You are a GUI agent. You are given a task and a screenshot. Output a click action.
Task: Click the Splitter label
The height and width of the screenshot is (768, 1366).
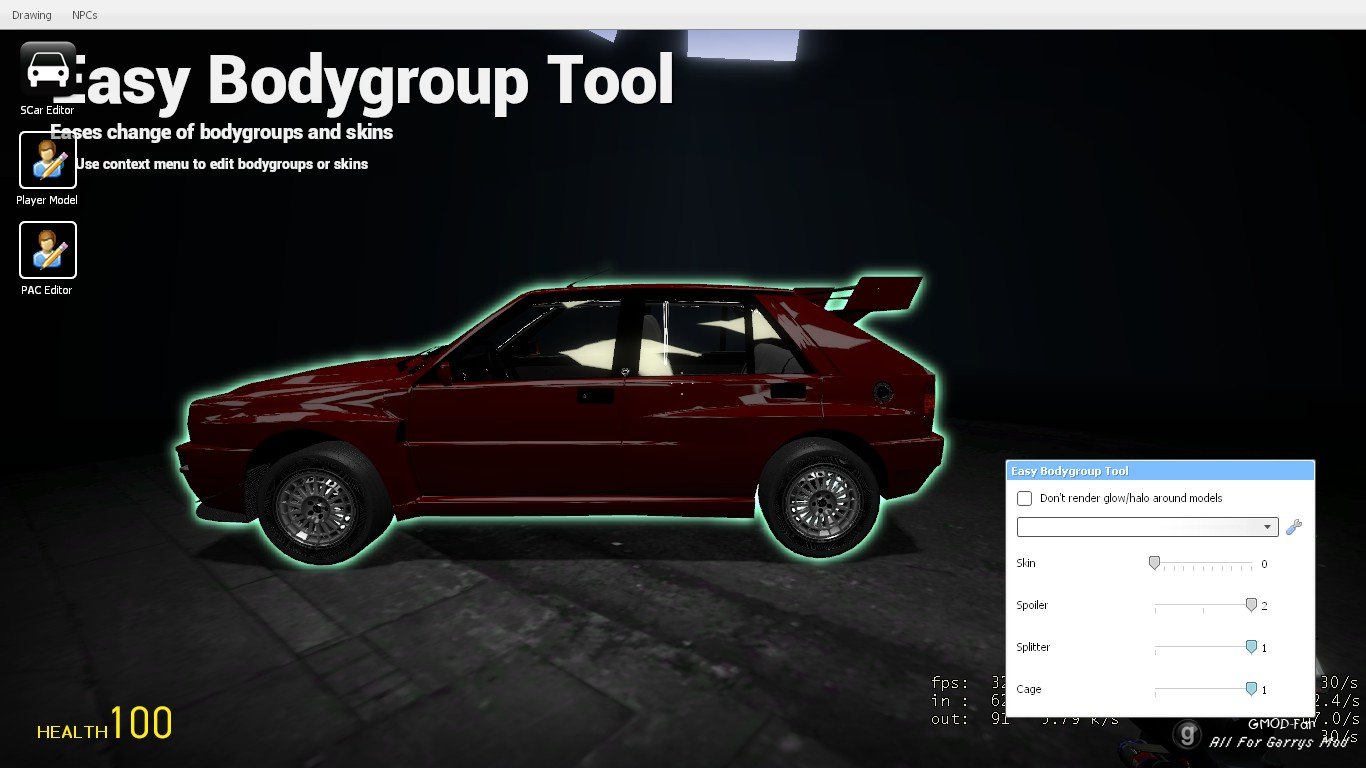pos(1033,647)
